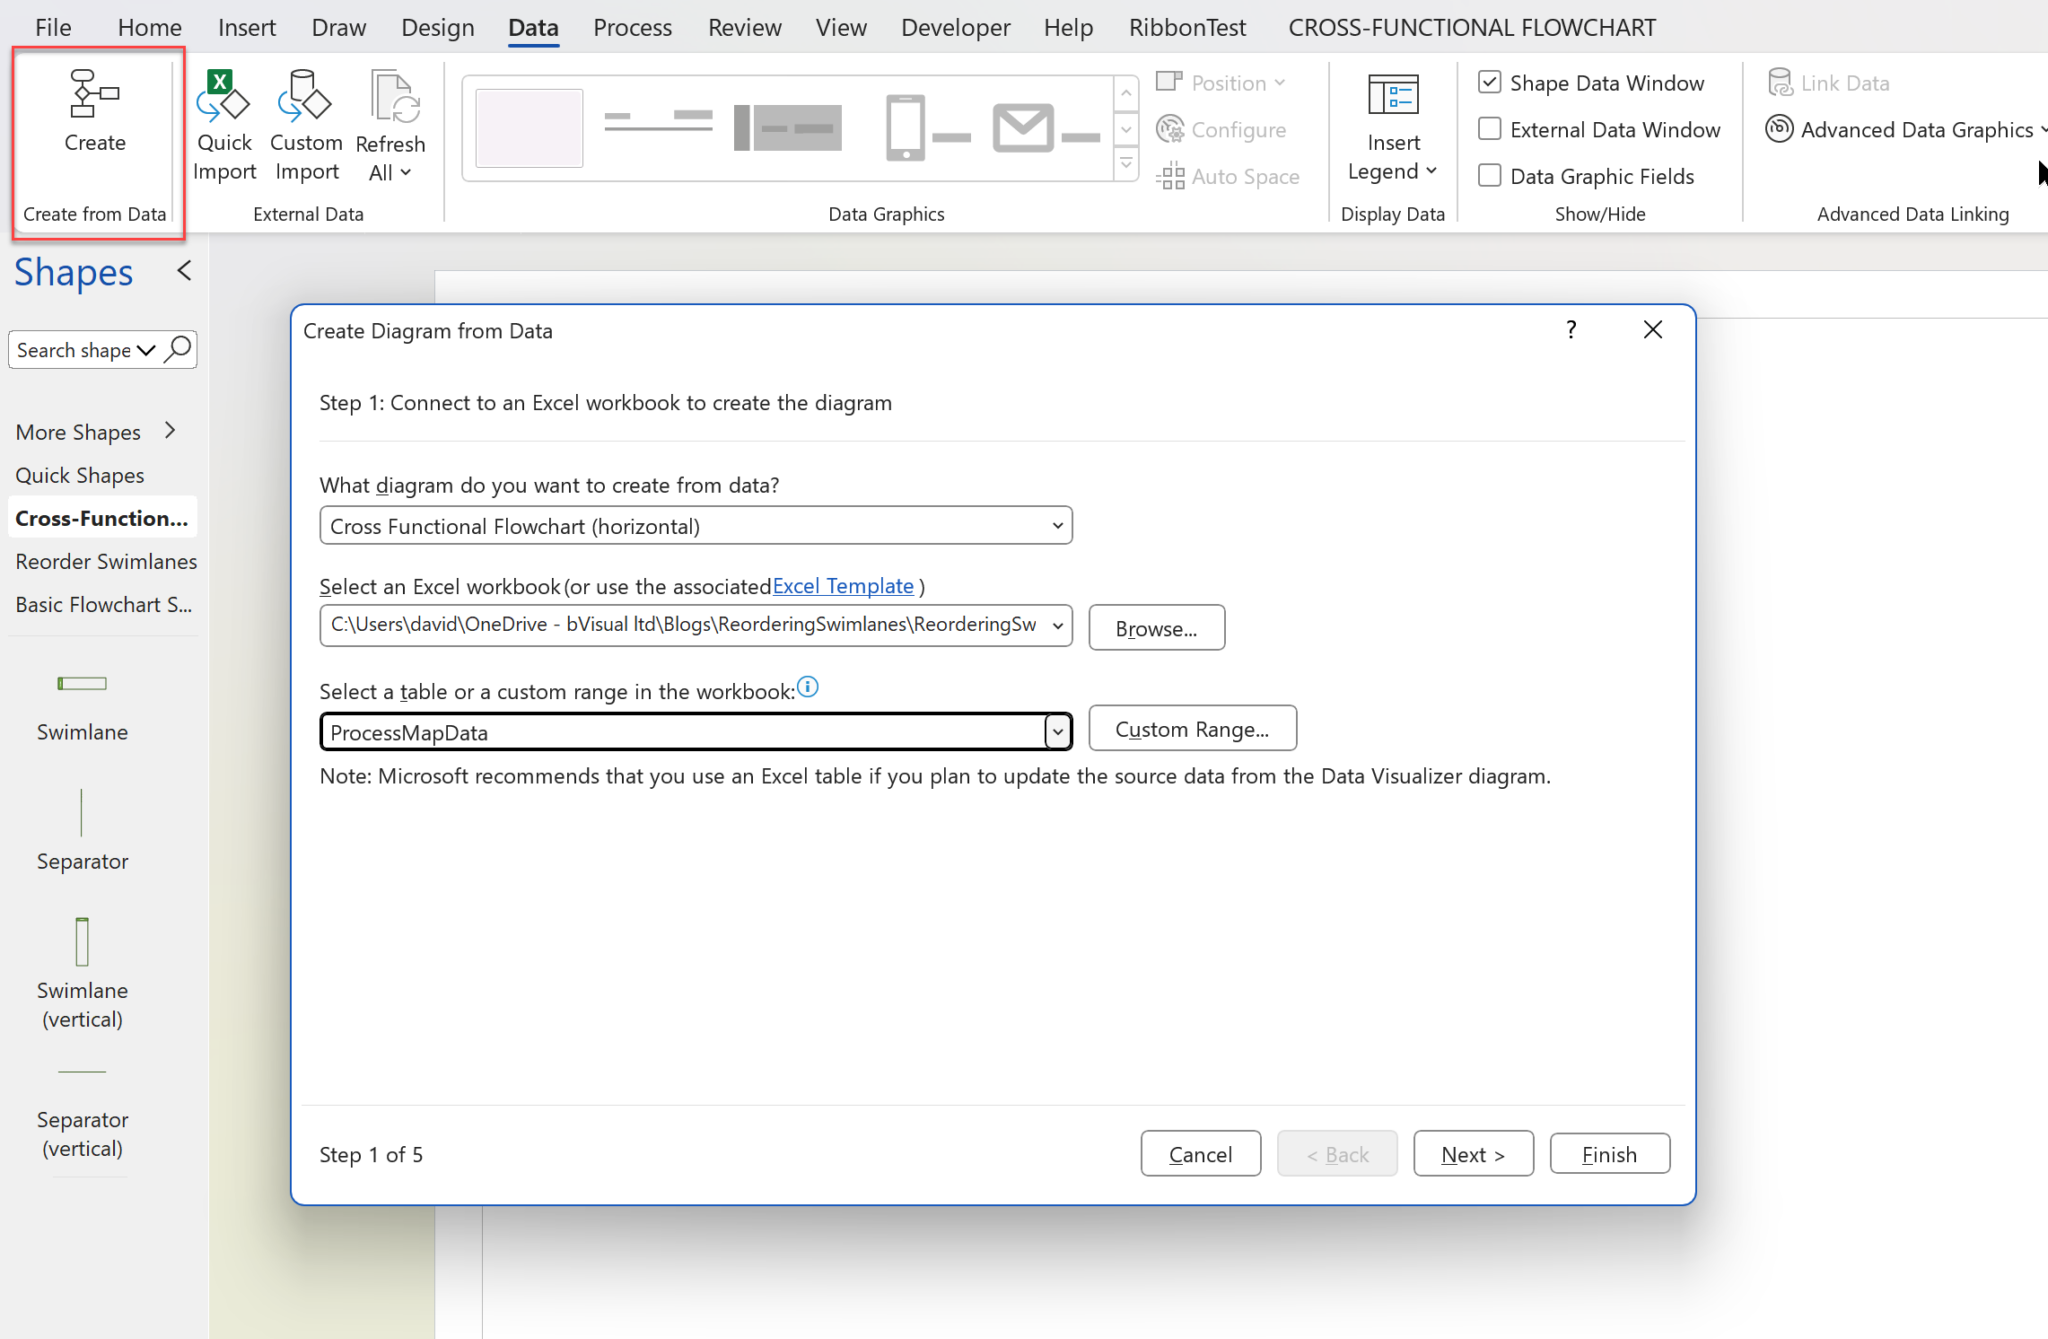
Task: Expand Refresh All dropdown arrow
Action: point(405,173)
